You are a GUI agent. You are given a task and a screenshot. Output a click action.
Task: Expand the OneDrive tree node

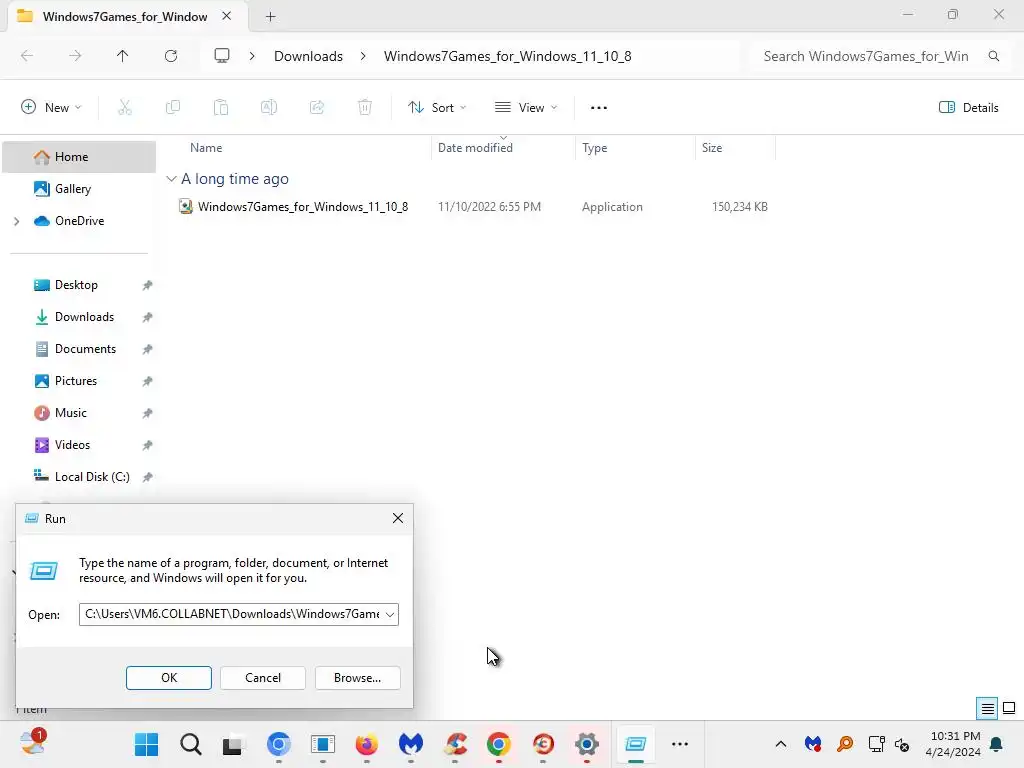pyautogui.click(x=16, y=221)
